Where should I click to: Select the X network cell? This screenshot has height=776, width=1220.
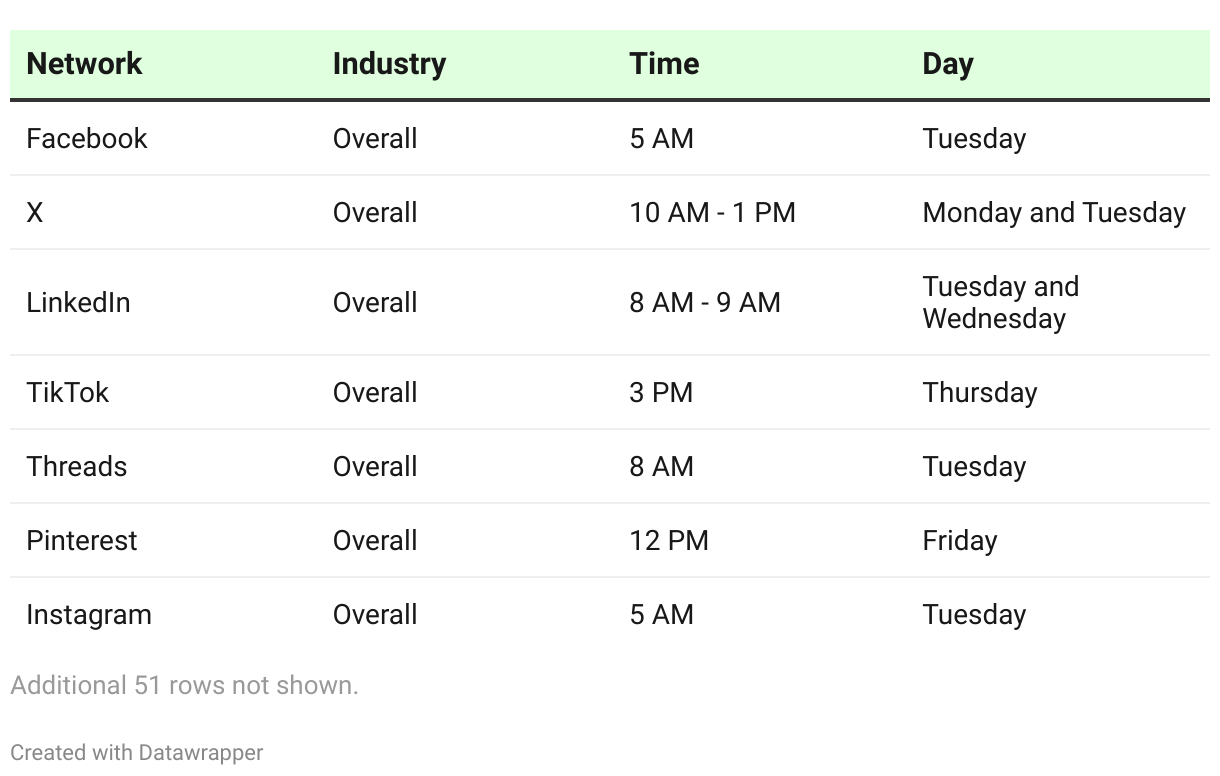[x=35, y=212]
